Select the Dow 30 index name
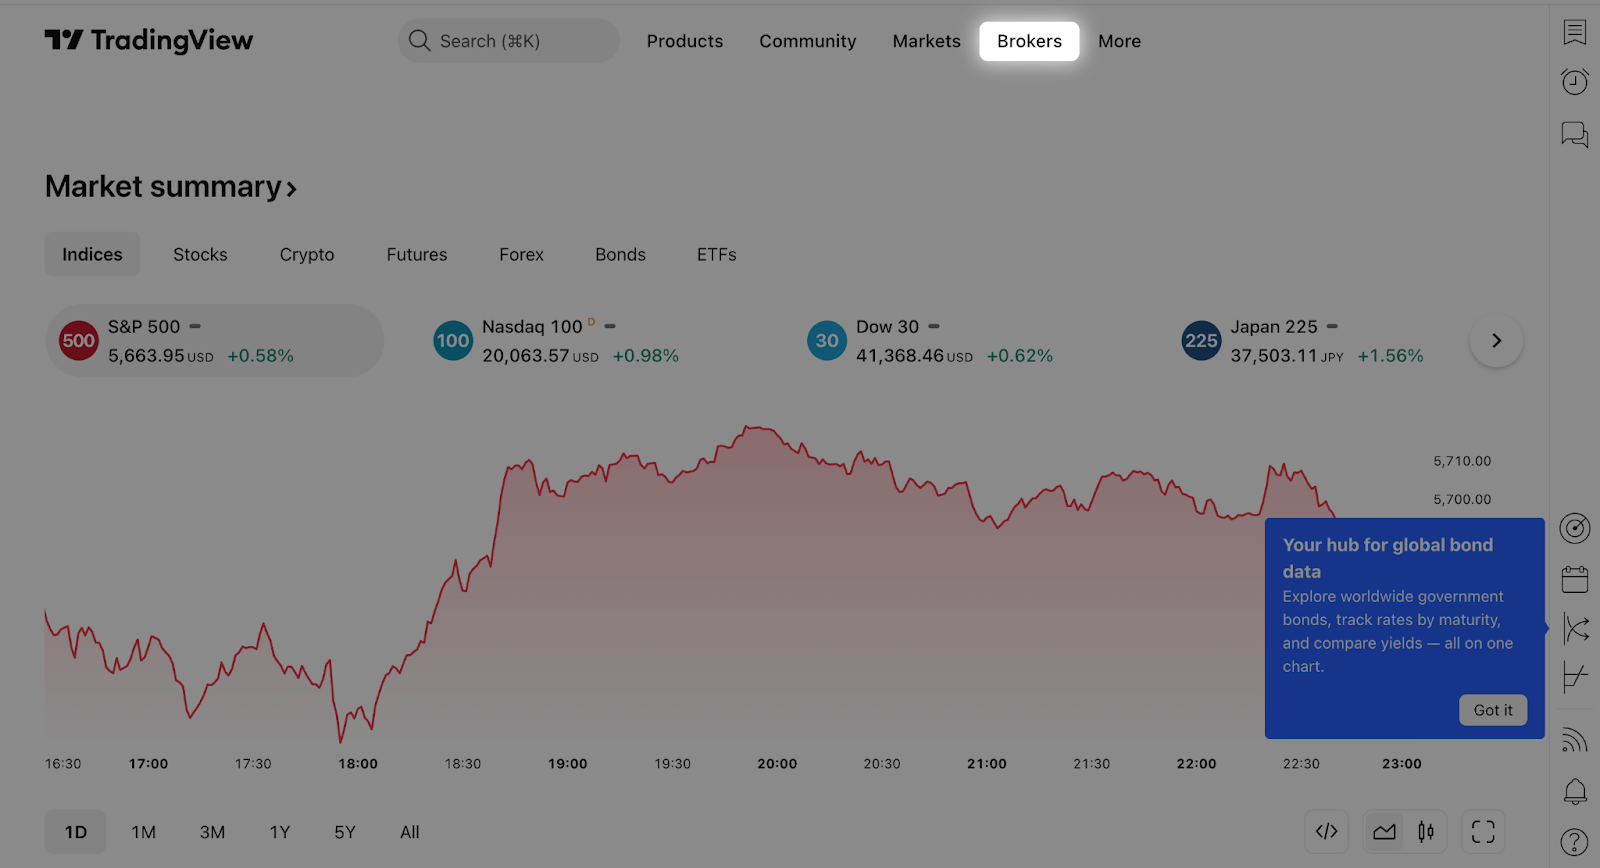The width and height of the screenshot is (1600, 868). coord(887,327)
